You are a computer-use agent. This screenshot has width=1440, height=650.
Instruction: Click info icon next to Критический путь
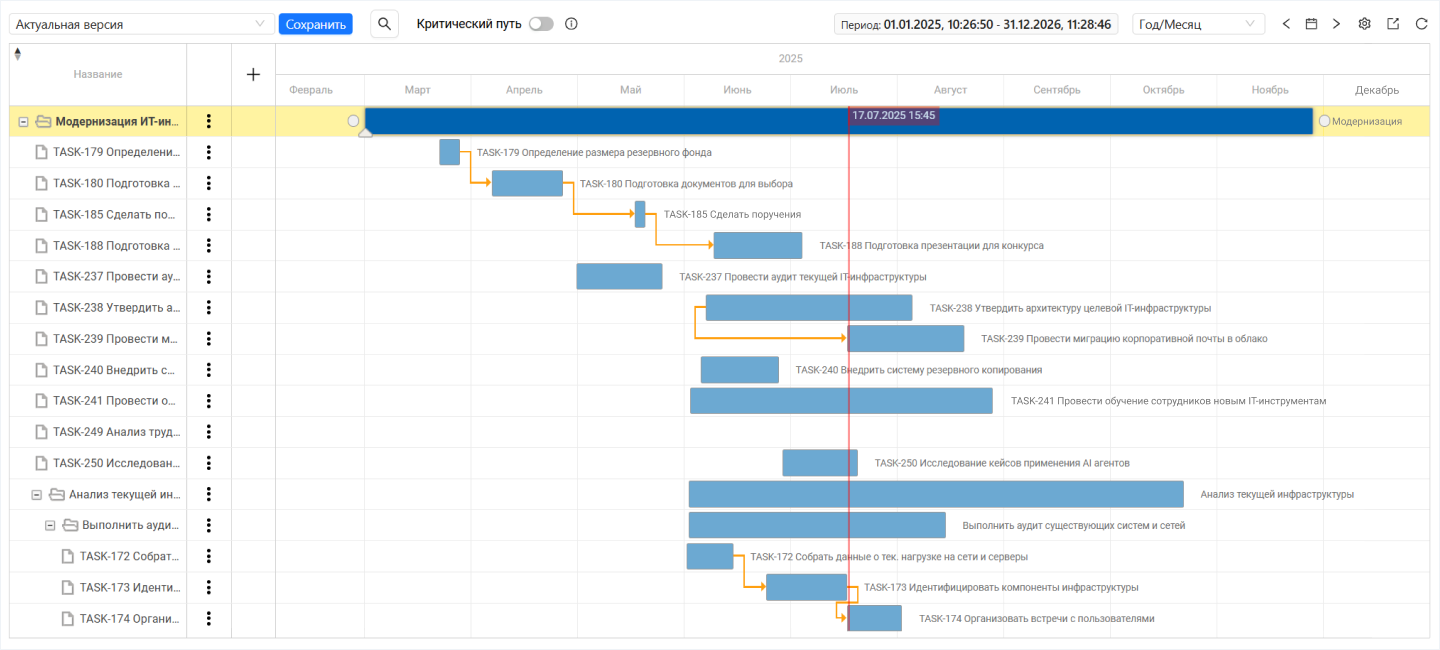point(571,24)
